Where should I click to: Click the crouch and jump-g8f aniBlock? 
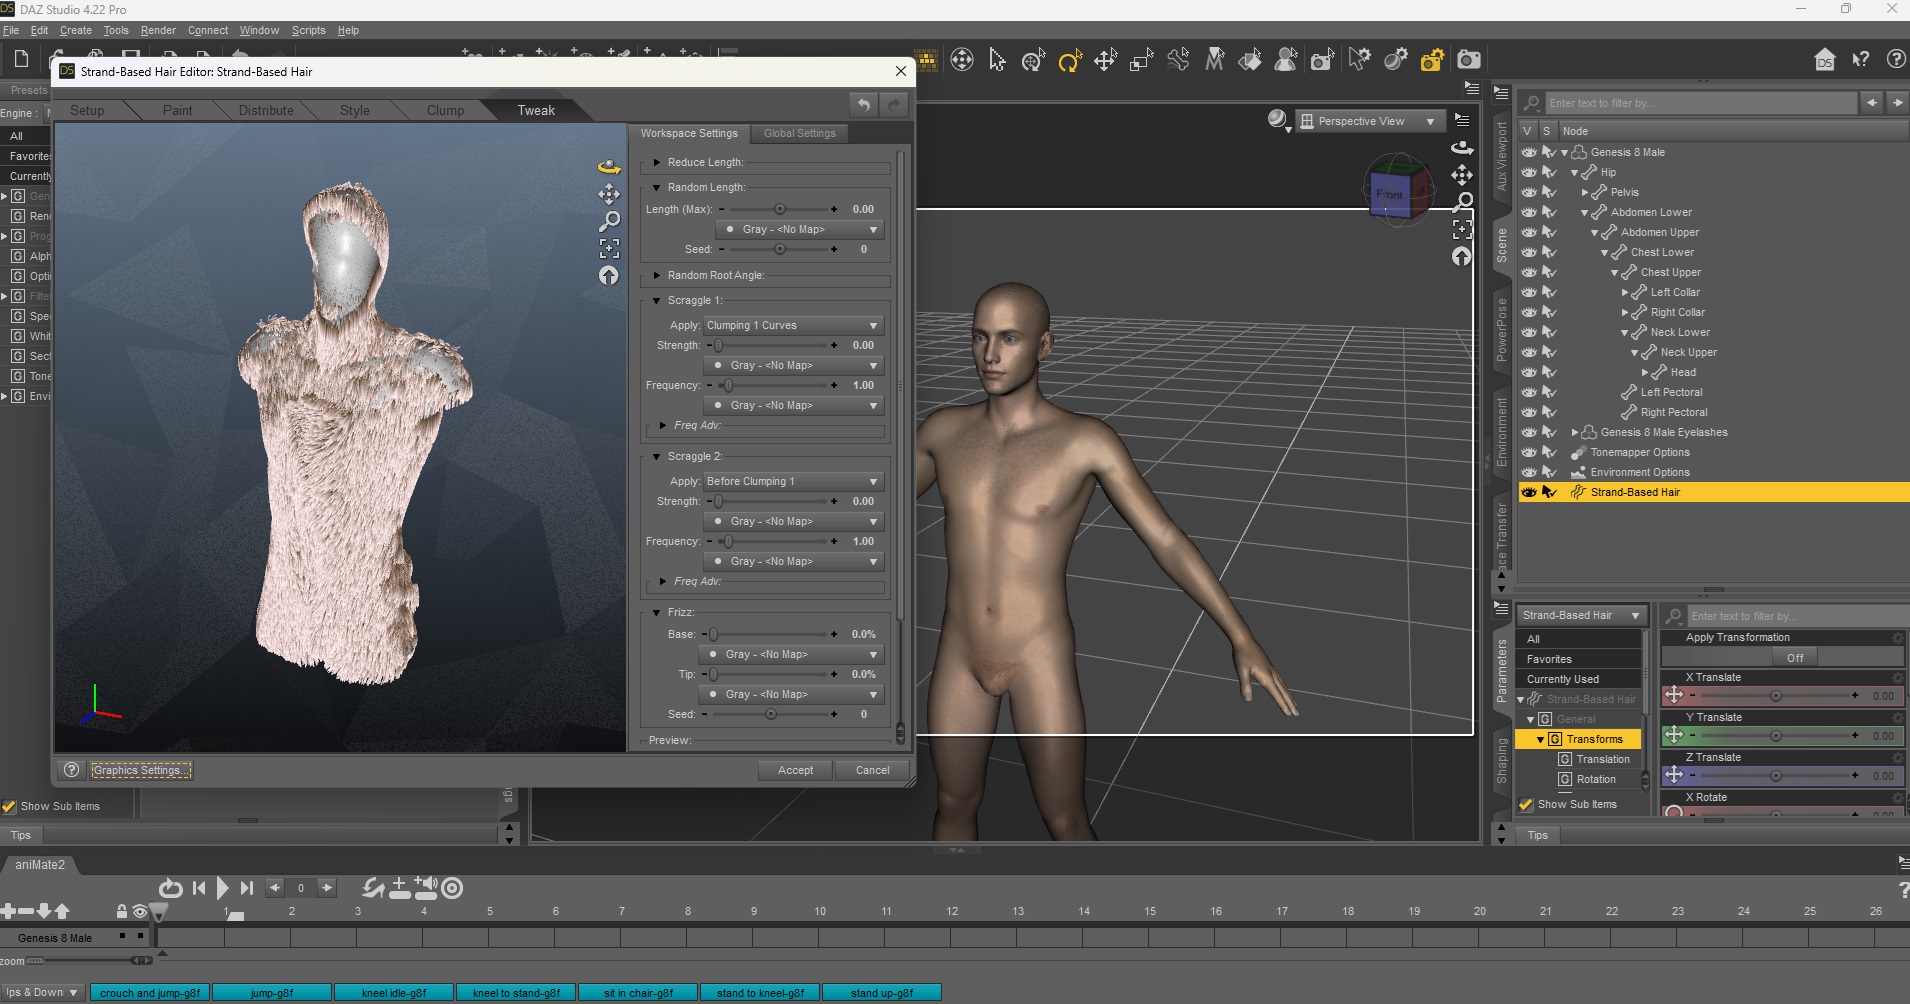point(150,992)
